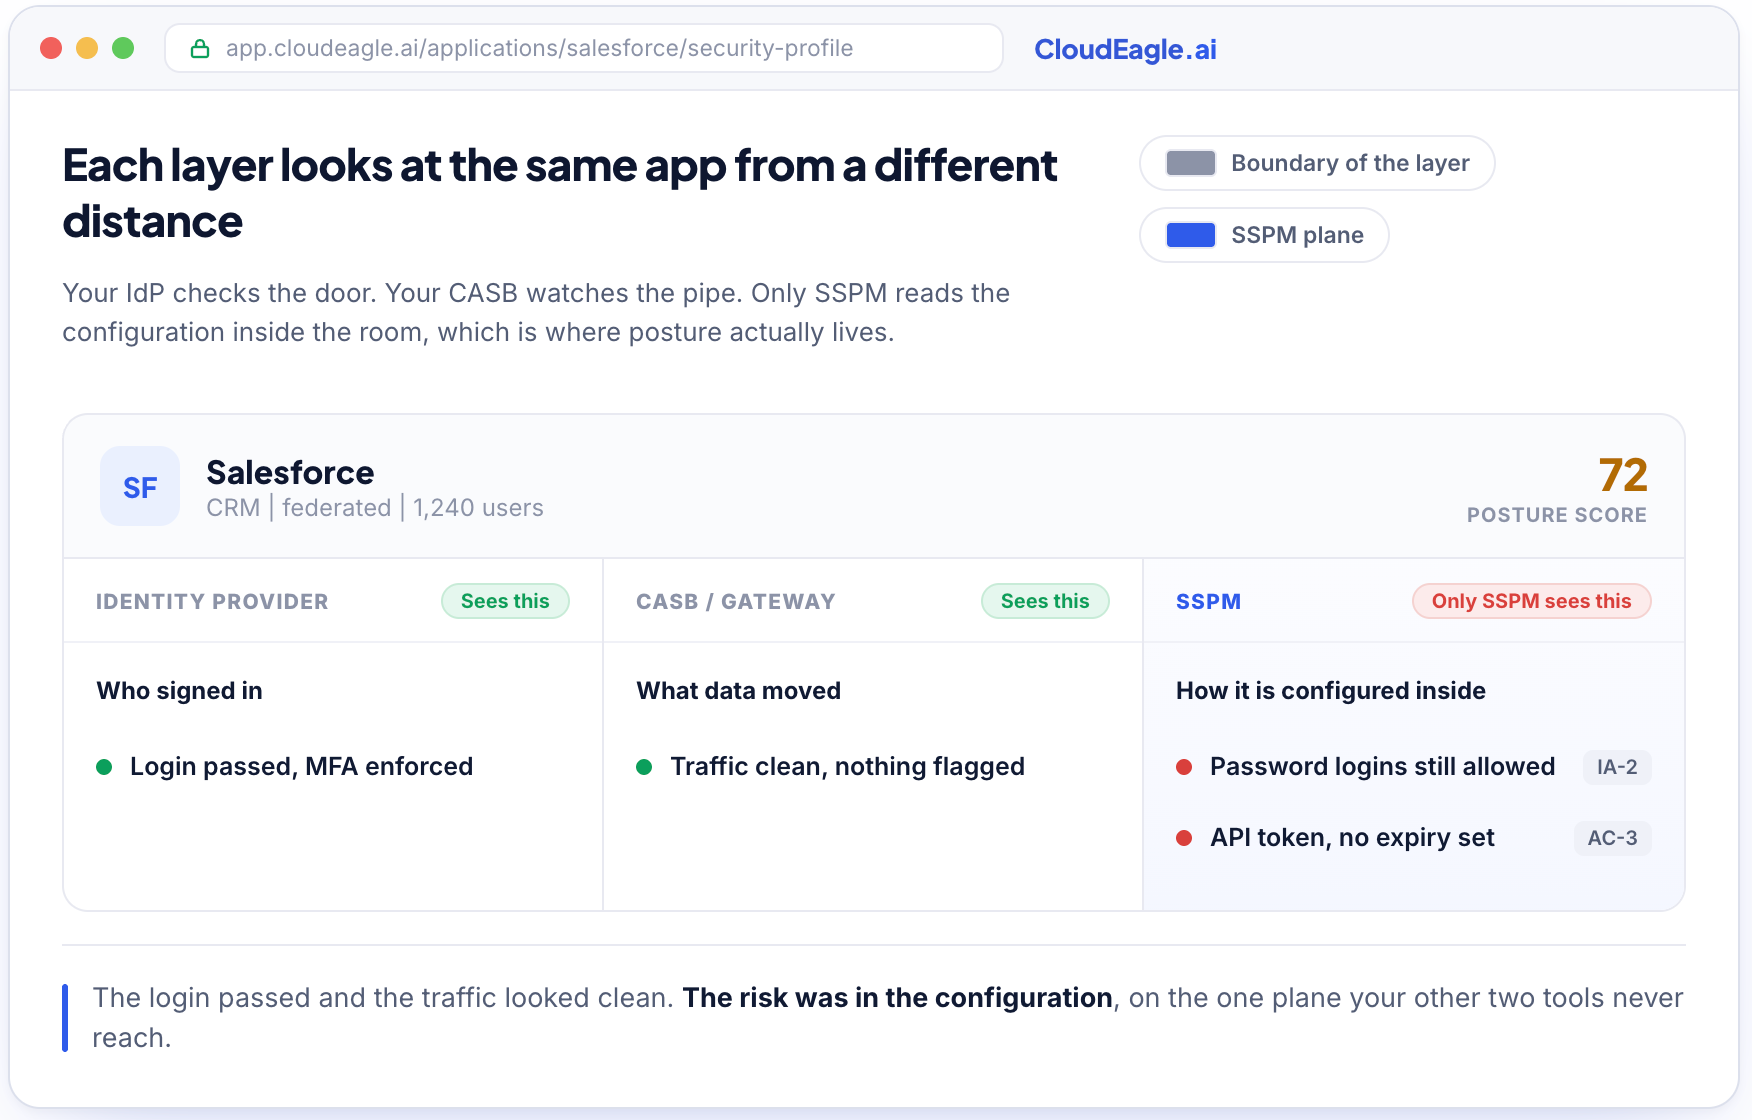Click the green dot beside Login passed
This screenshot has width=1752, height=1120.
[x=104, y=767]
